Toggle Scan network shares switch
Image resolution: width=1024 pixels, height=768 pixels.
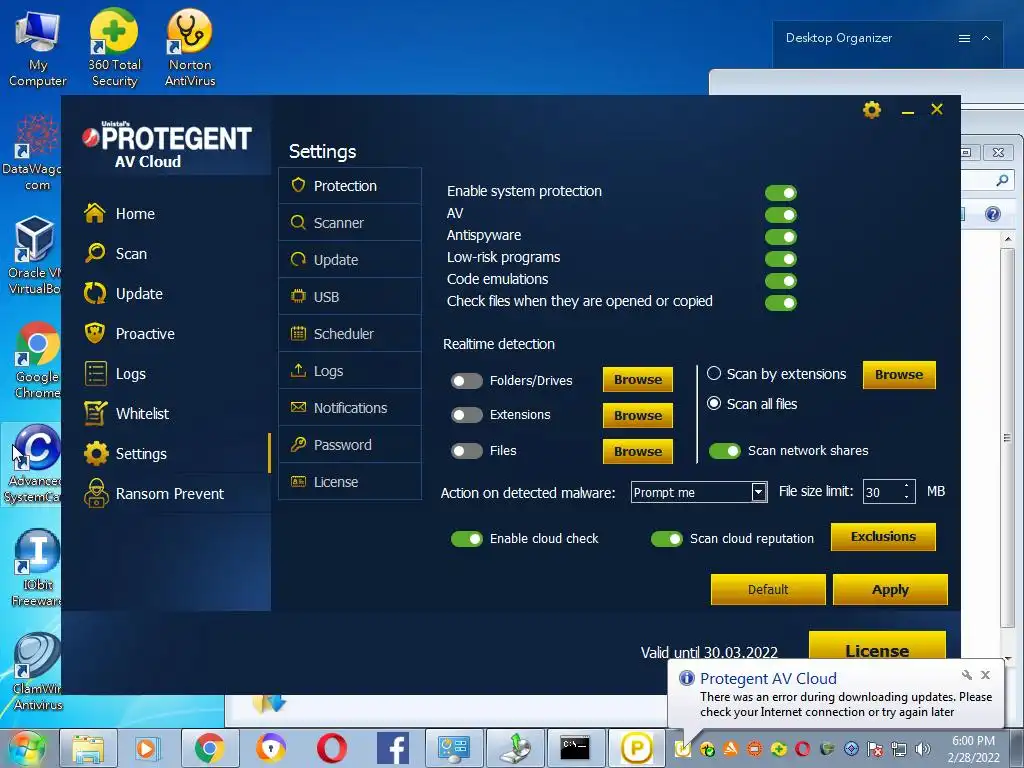tap(725, 451)
